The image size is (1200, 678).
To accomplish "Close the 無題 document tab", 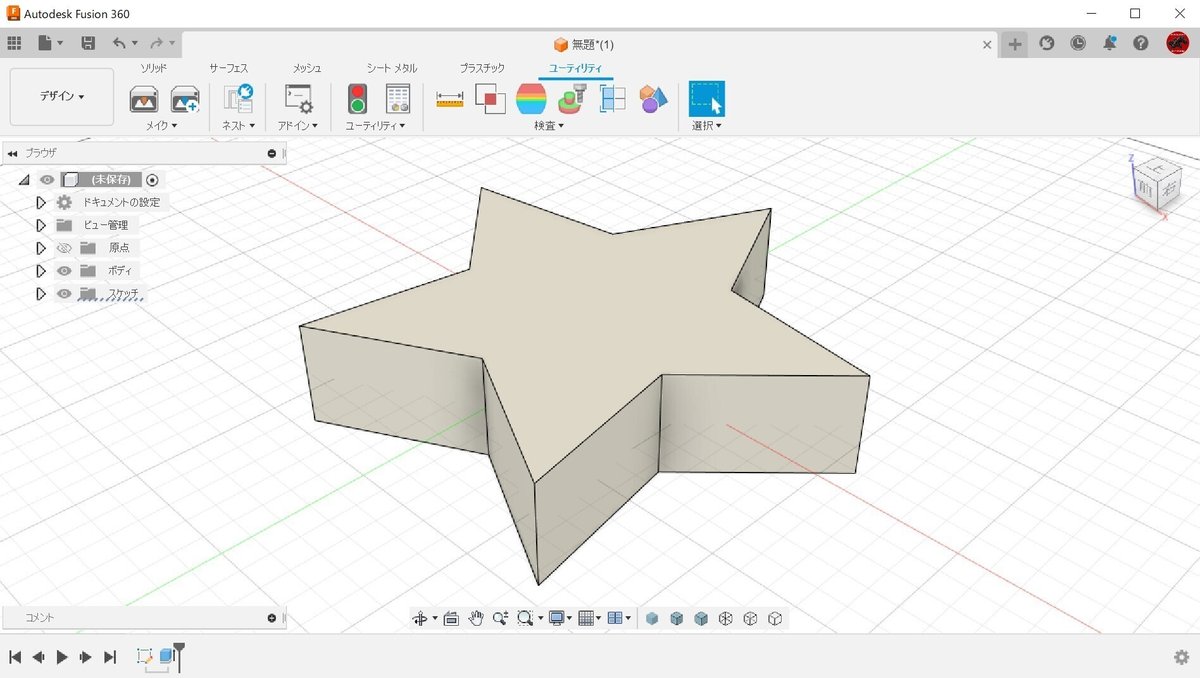I will point(988,44).
